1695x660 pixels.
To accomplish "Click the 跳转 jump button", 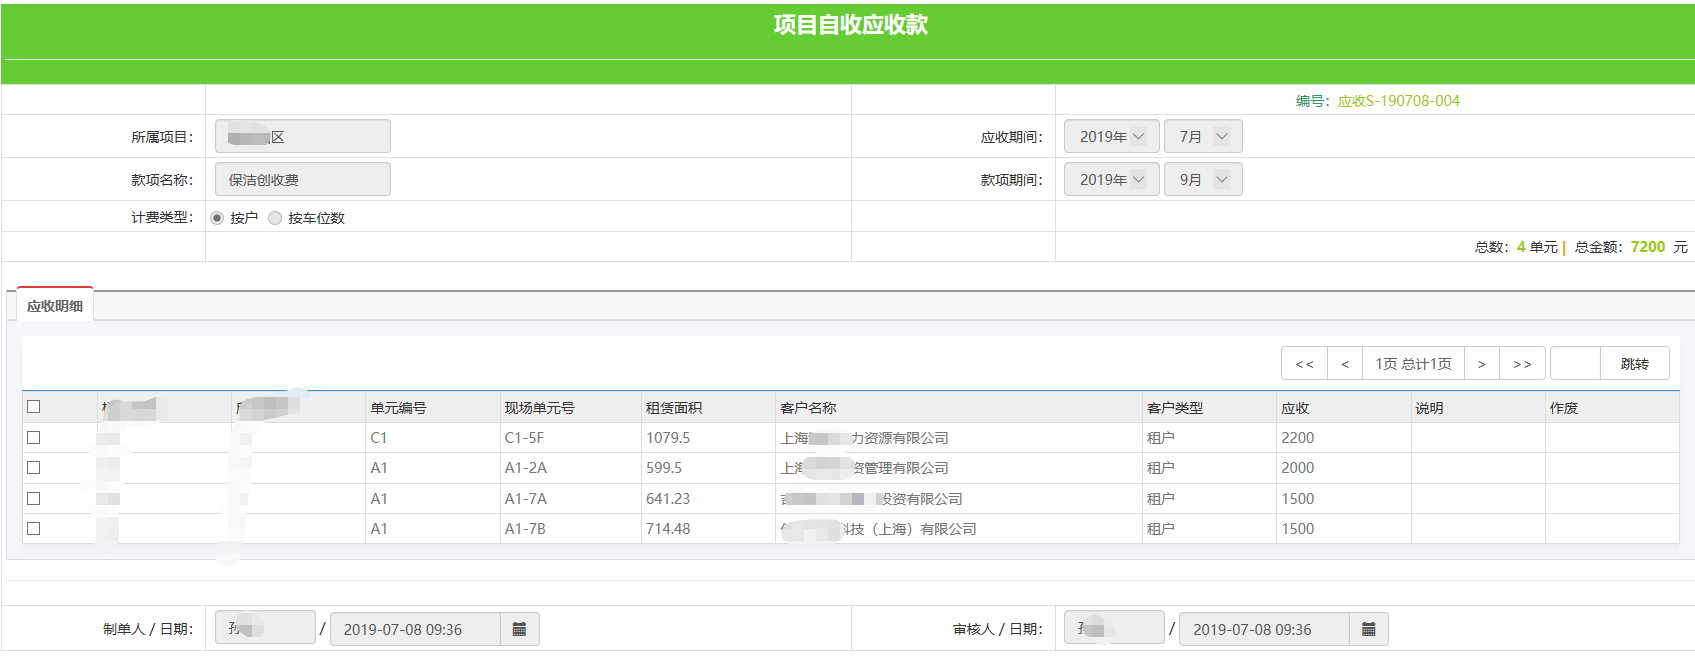I will 1634,364.
